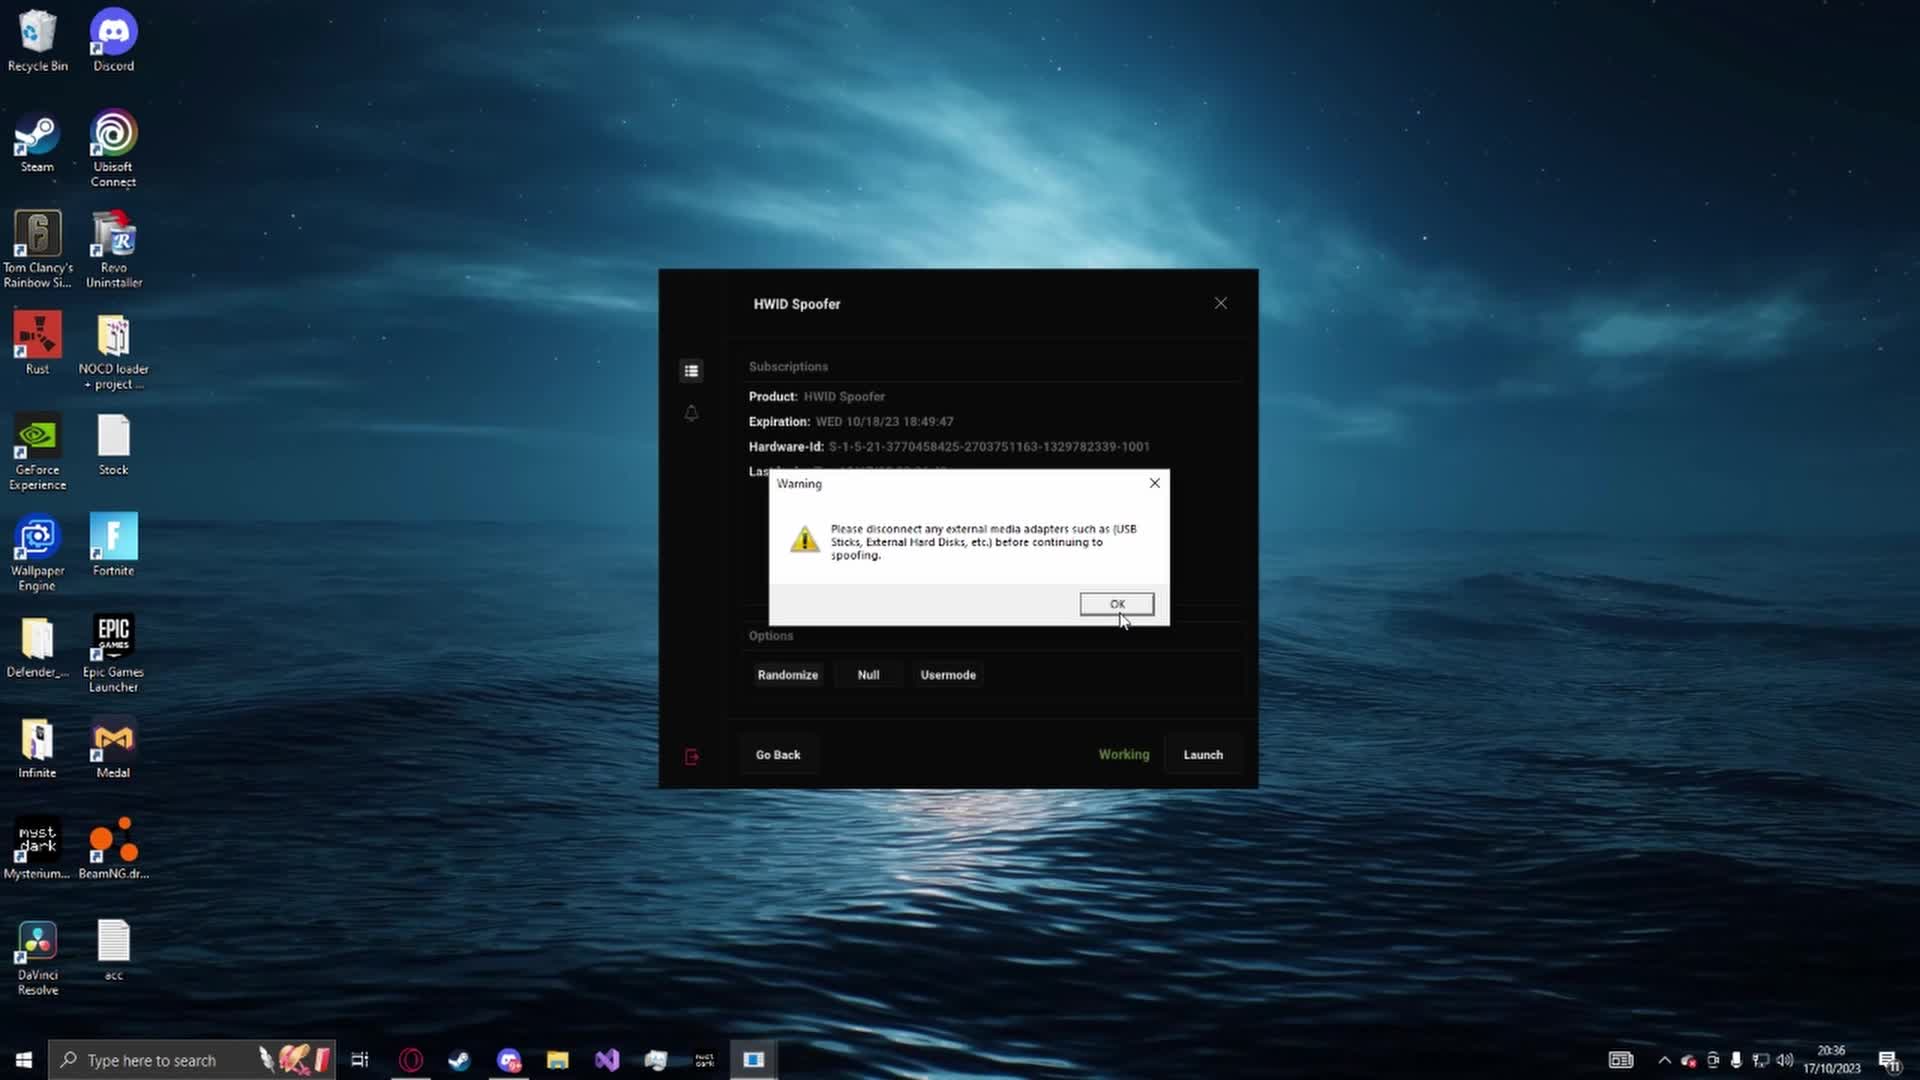1920x1080 pixels.
Task: Select the Usermode option
Action: (947, 675)
